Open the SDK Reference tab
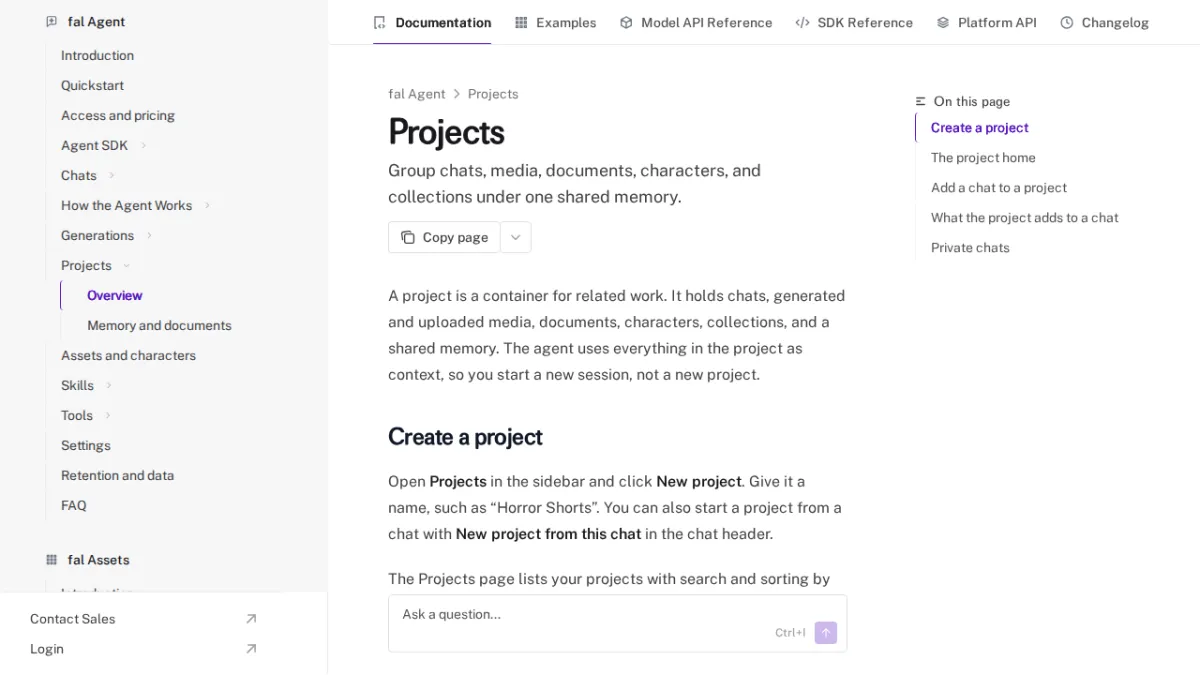 click(x=854, y=22)
